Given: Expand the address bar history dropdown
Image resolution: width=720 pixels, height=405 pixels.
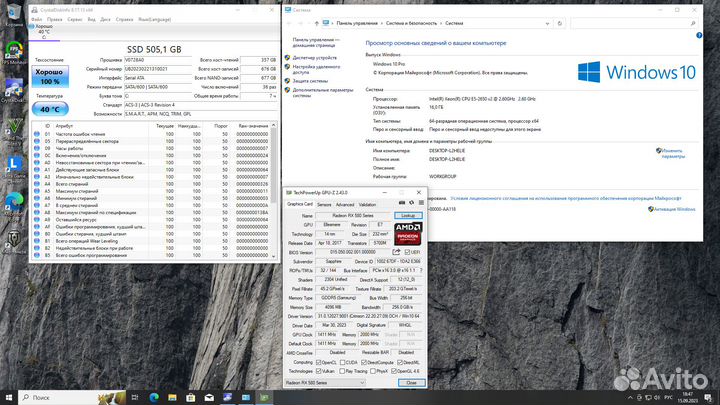Looking at the screenshot, I should point(547,23).
